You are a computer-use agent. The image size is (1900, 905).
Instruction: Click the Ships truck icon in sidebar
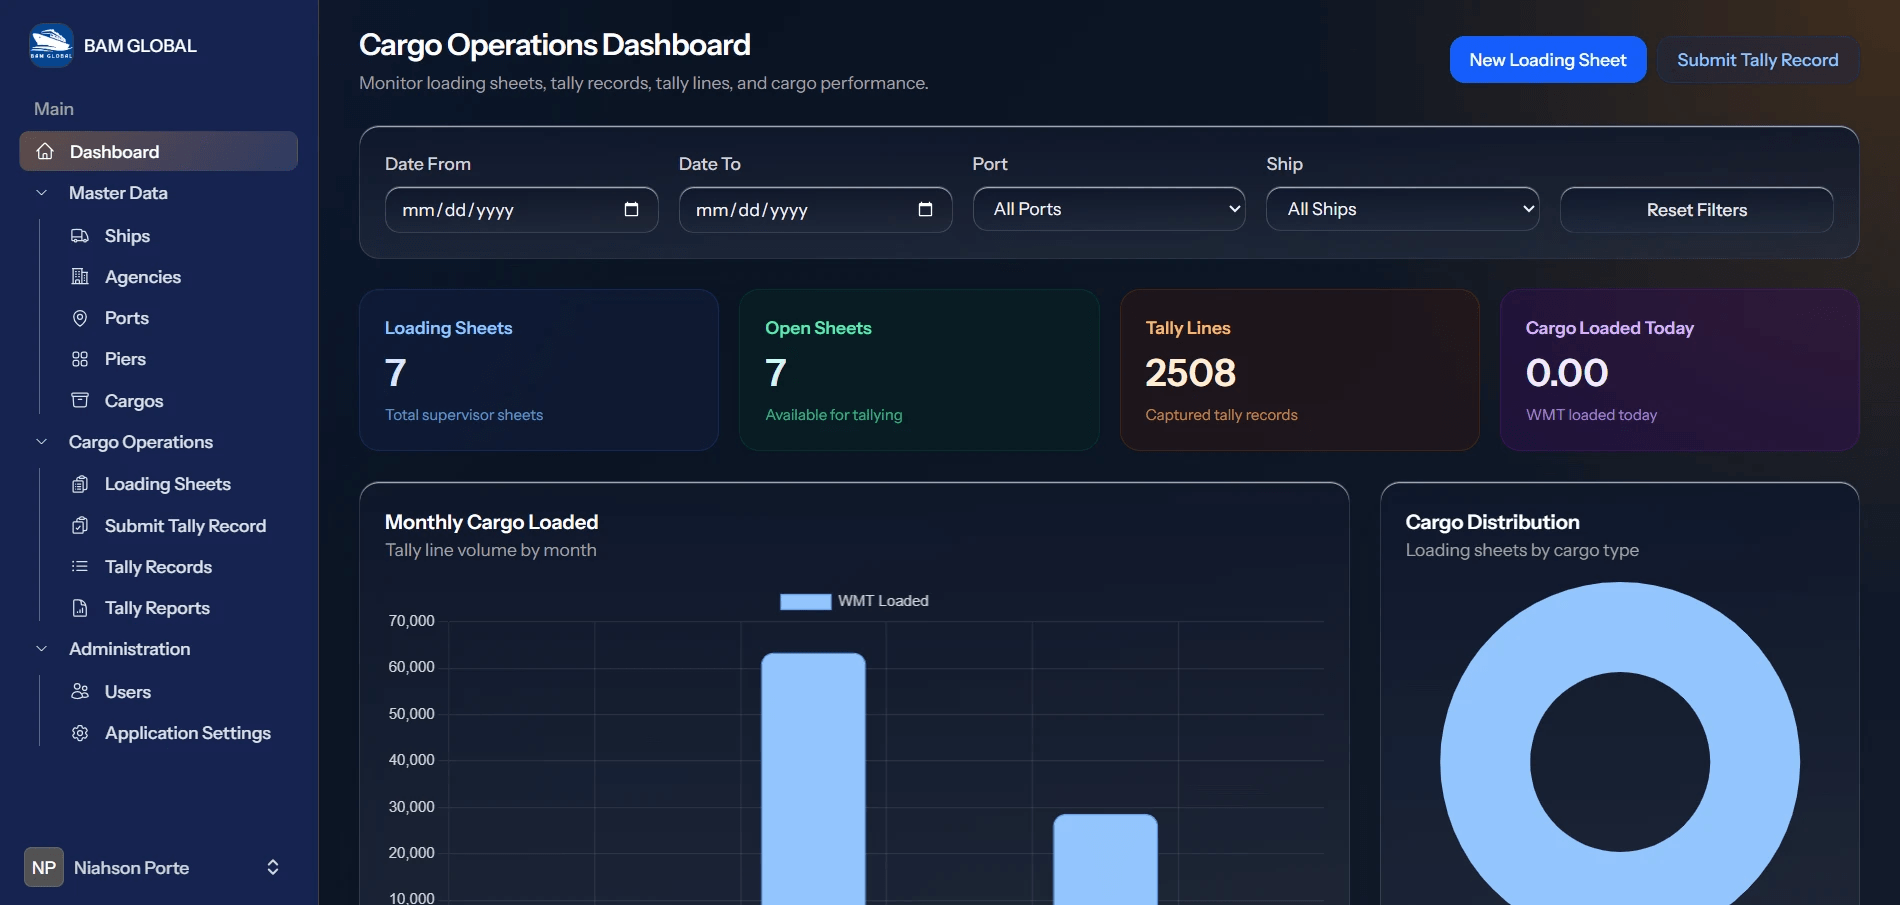coord(80,235)
